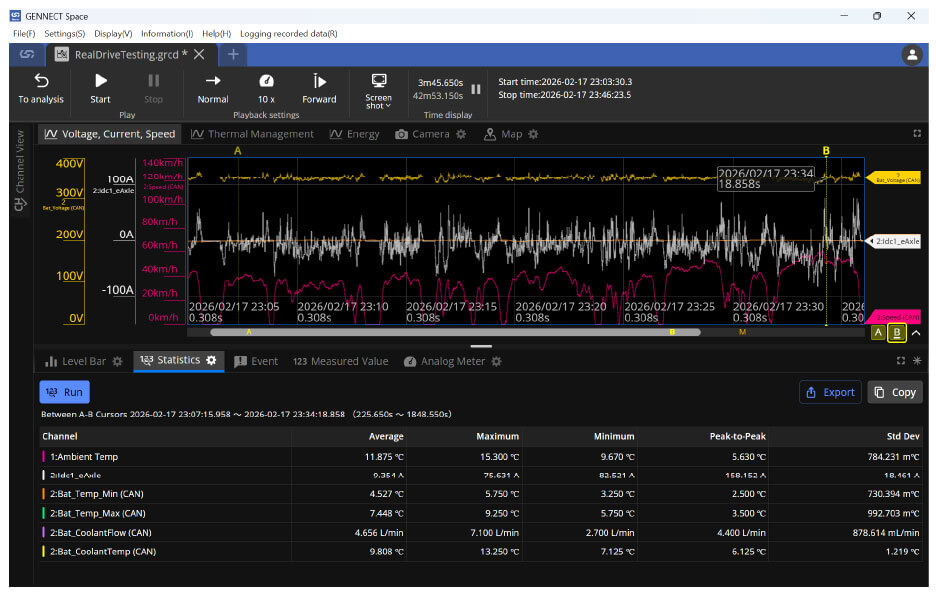Select Voltage, Current, Speed tab

[110, 134]
